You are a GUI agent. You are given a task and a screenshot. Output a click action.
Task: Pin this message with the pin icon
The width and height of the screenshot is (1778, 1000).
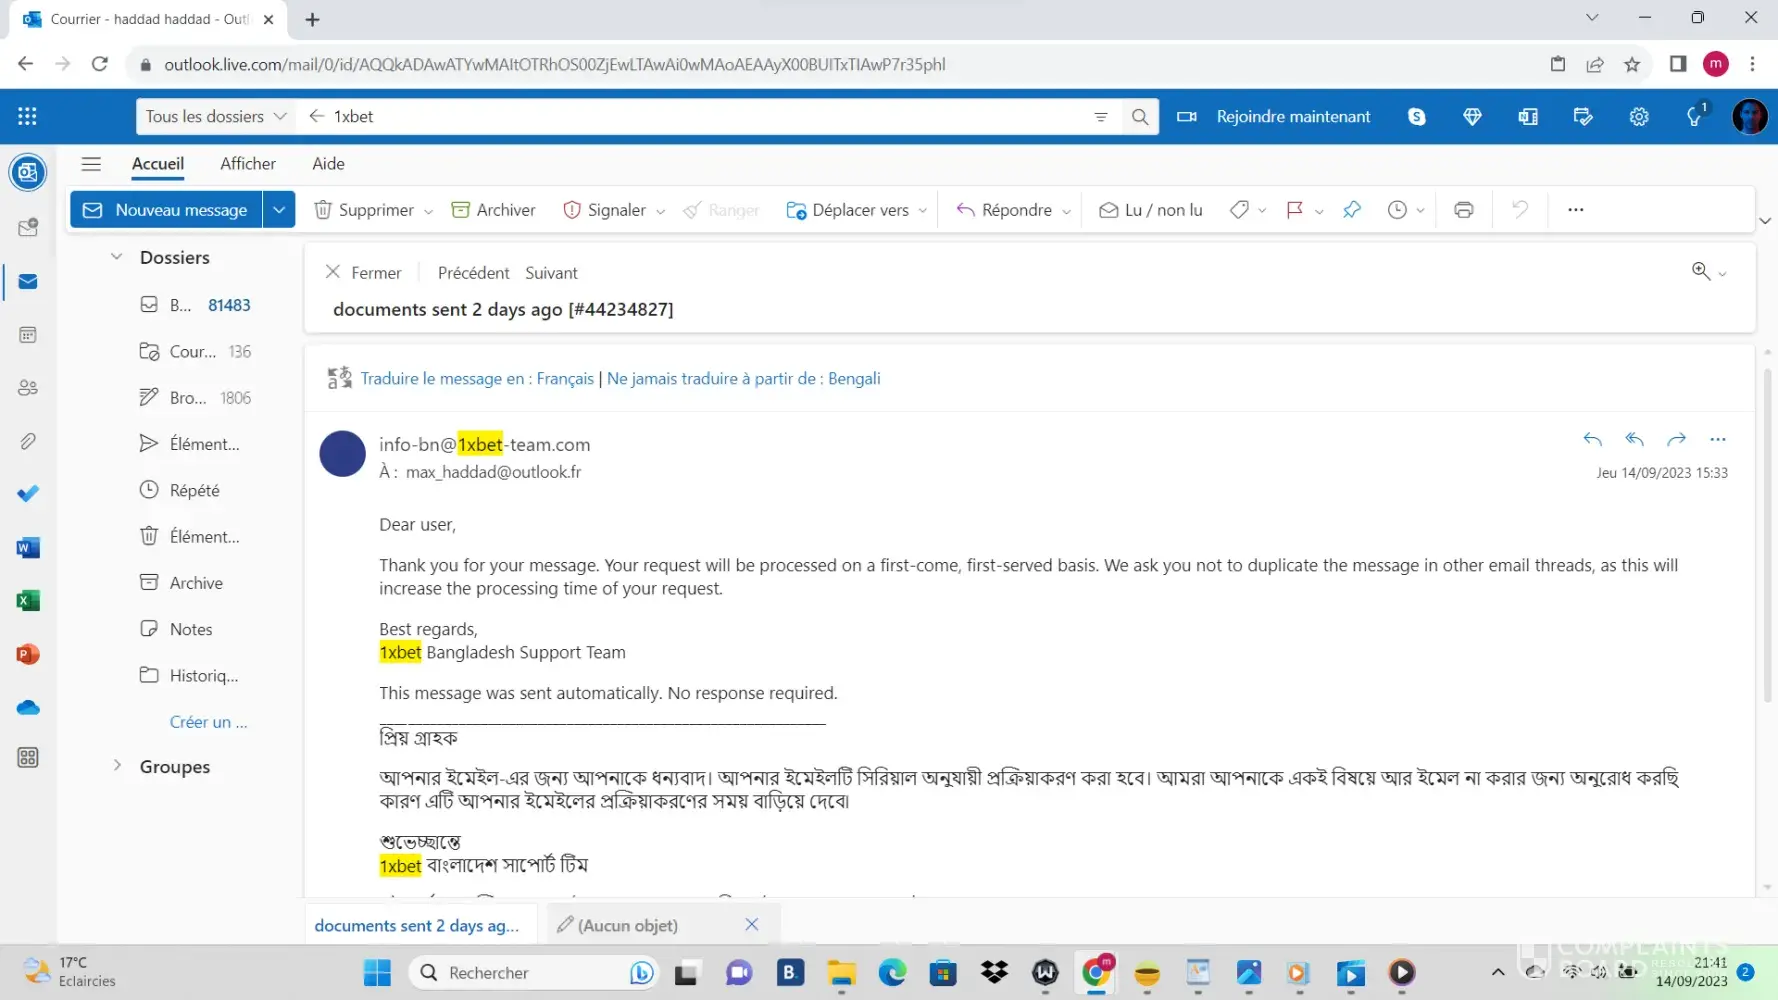click(1352, 210)
